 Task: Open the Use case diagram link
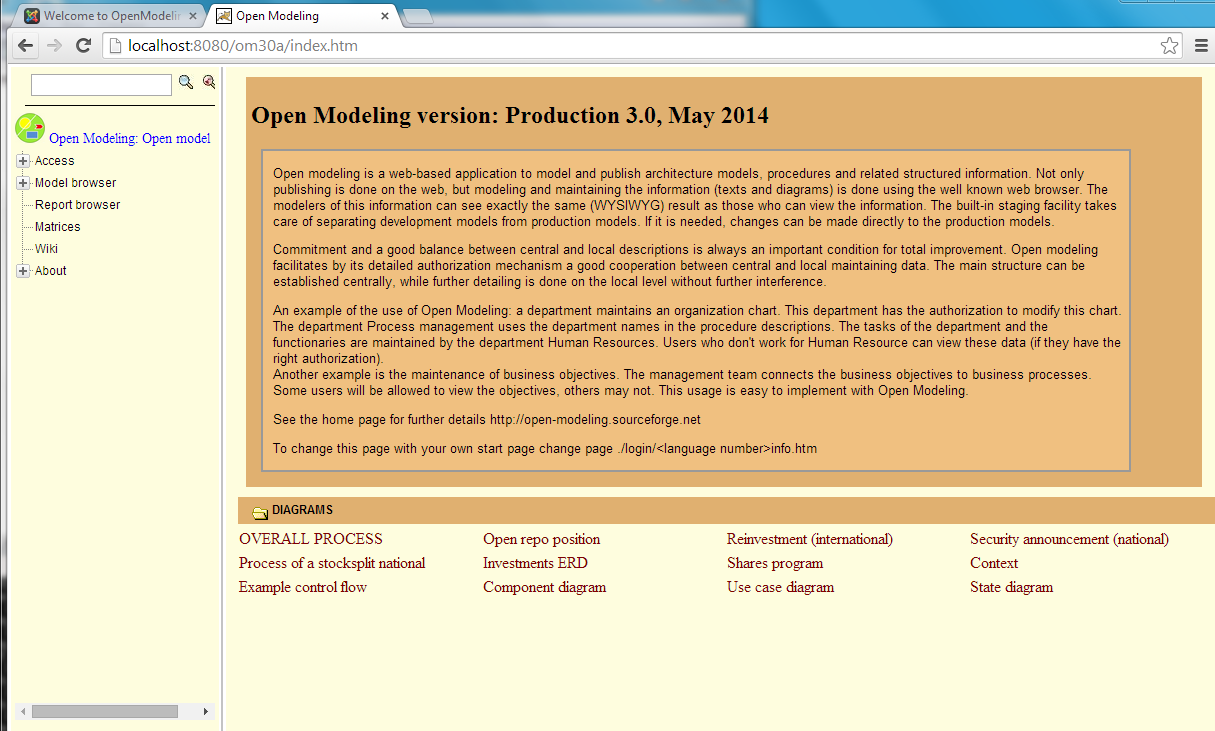click(780, 587)
